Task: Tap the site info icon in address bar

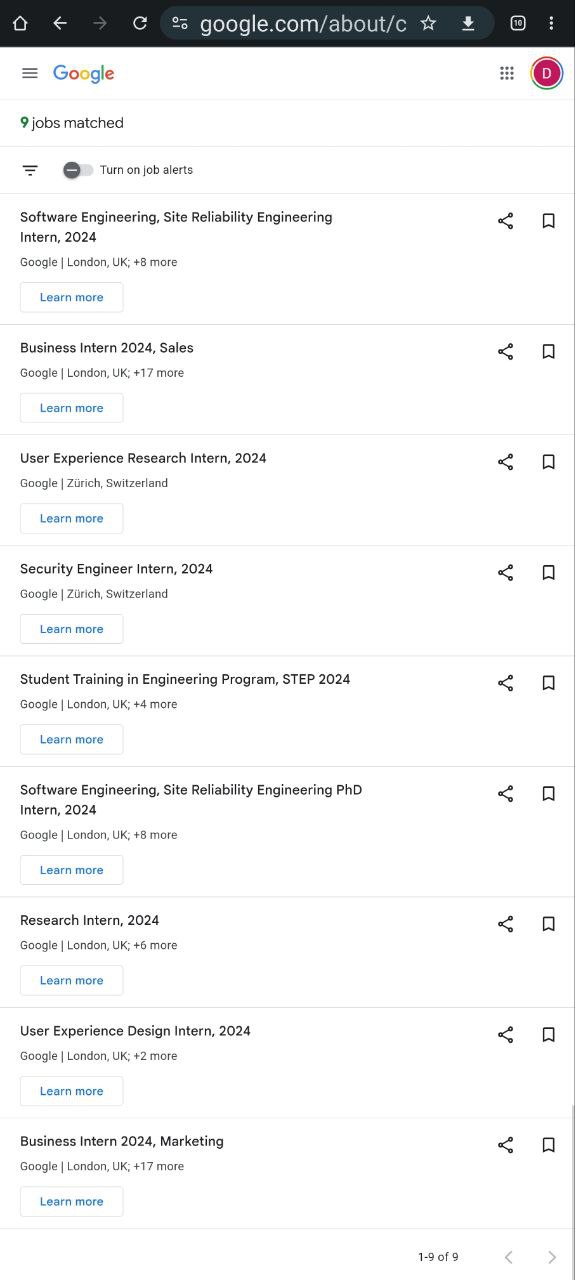Action: tap(180, 23)
